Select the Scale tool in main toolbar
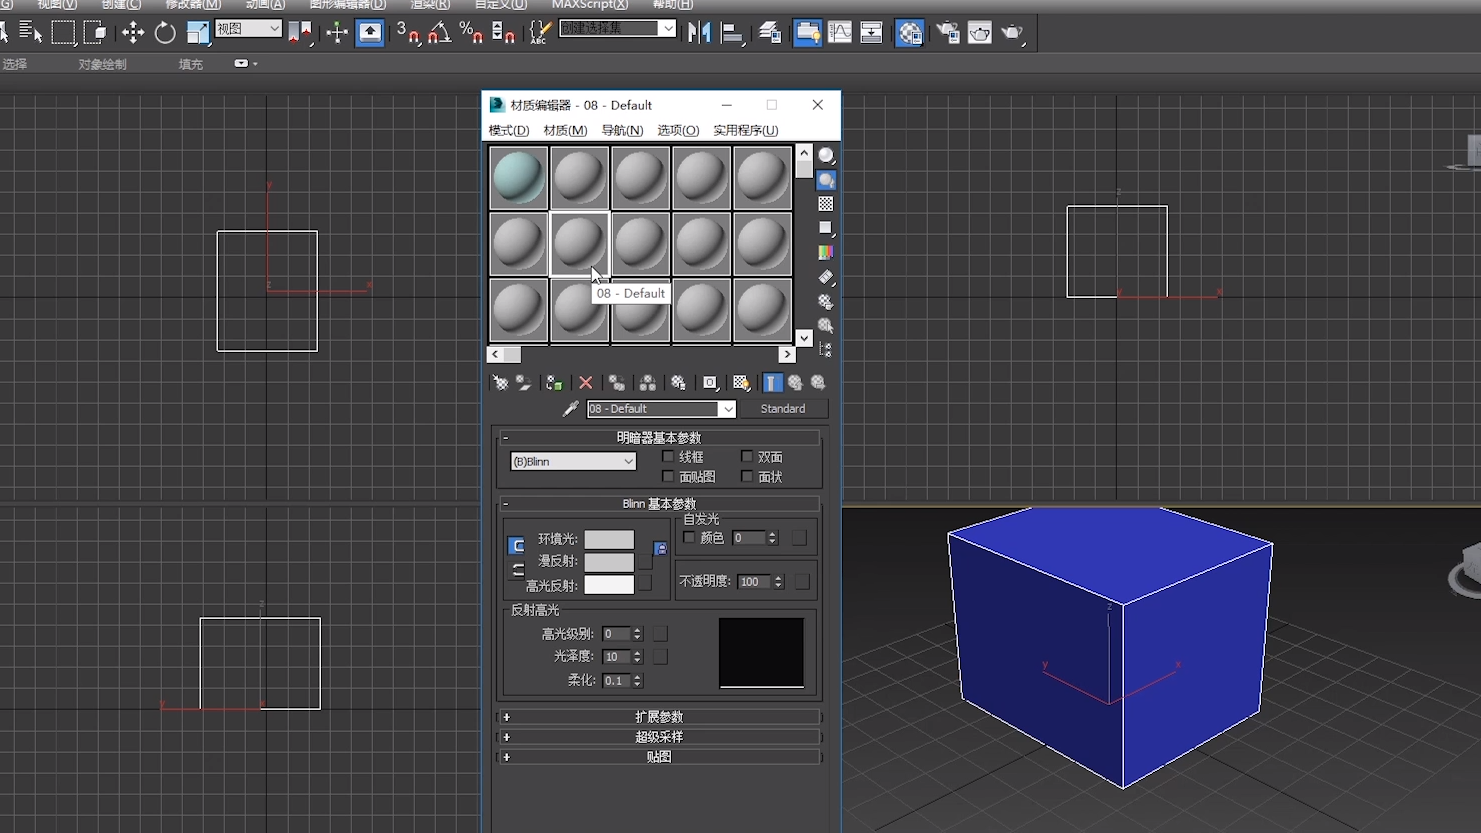 (x=198, y=33)
